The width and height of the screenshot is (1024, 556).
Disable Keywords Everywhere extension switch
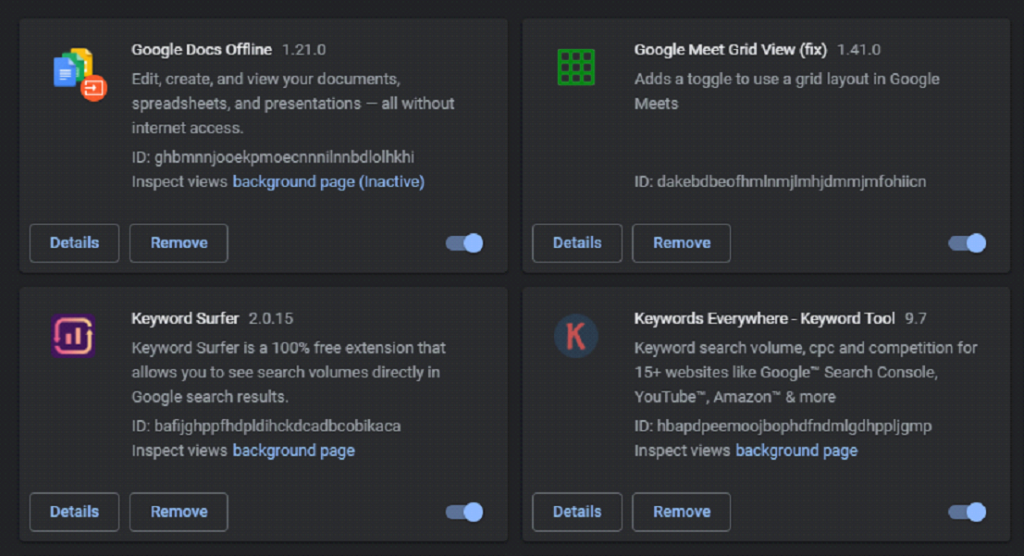coord(967,512)
